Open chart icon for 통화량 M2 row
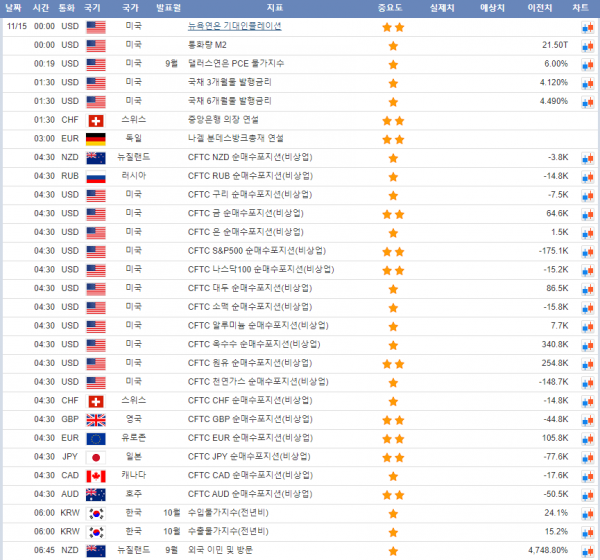This screenshot has height=560, width=600. 587,45
